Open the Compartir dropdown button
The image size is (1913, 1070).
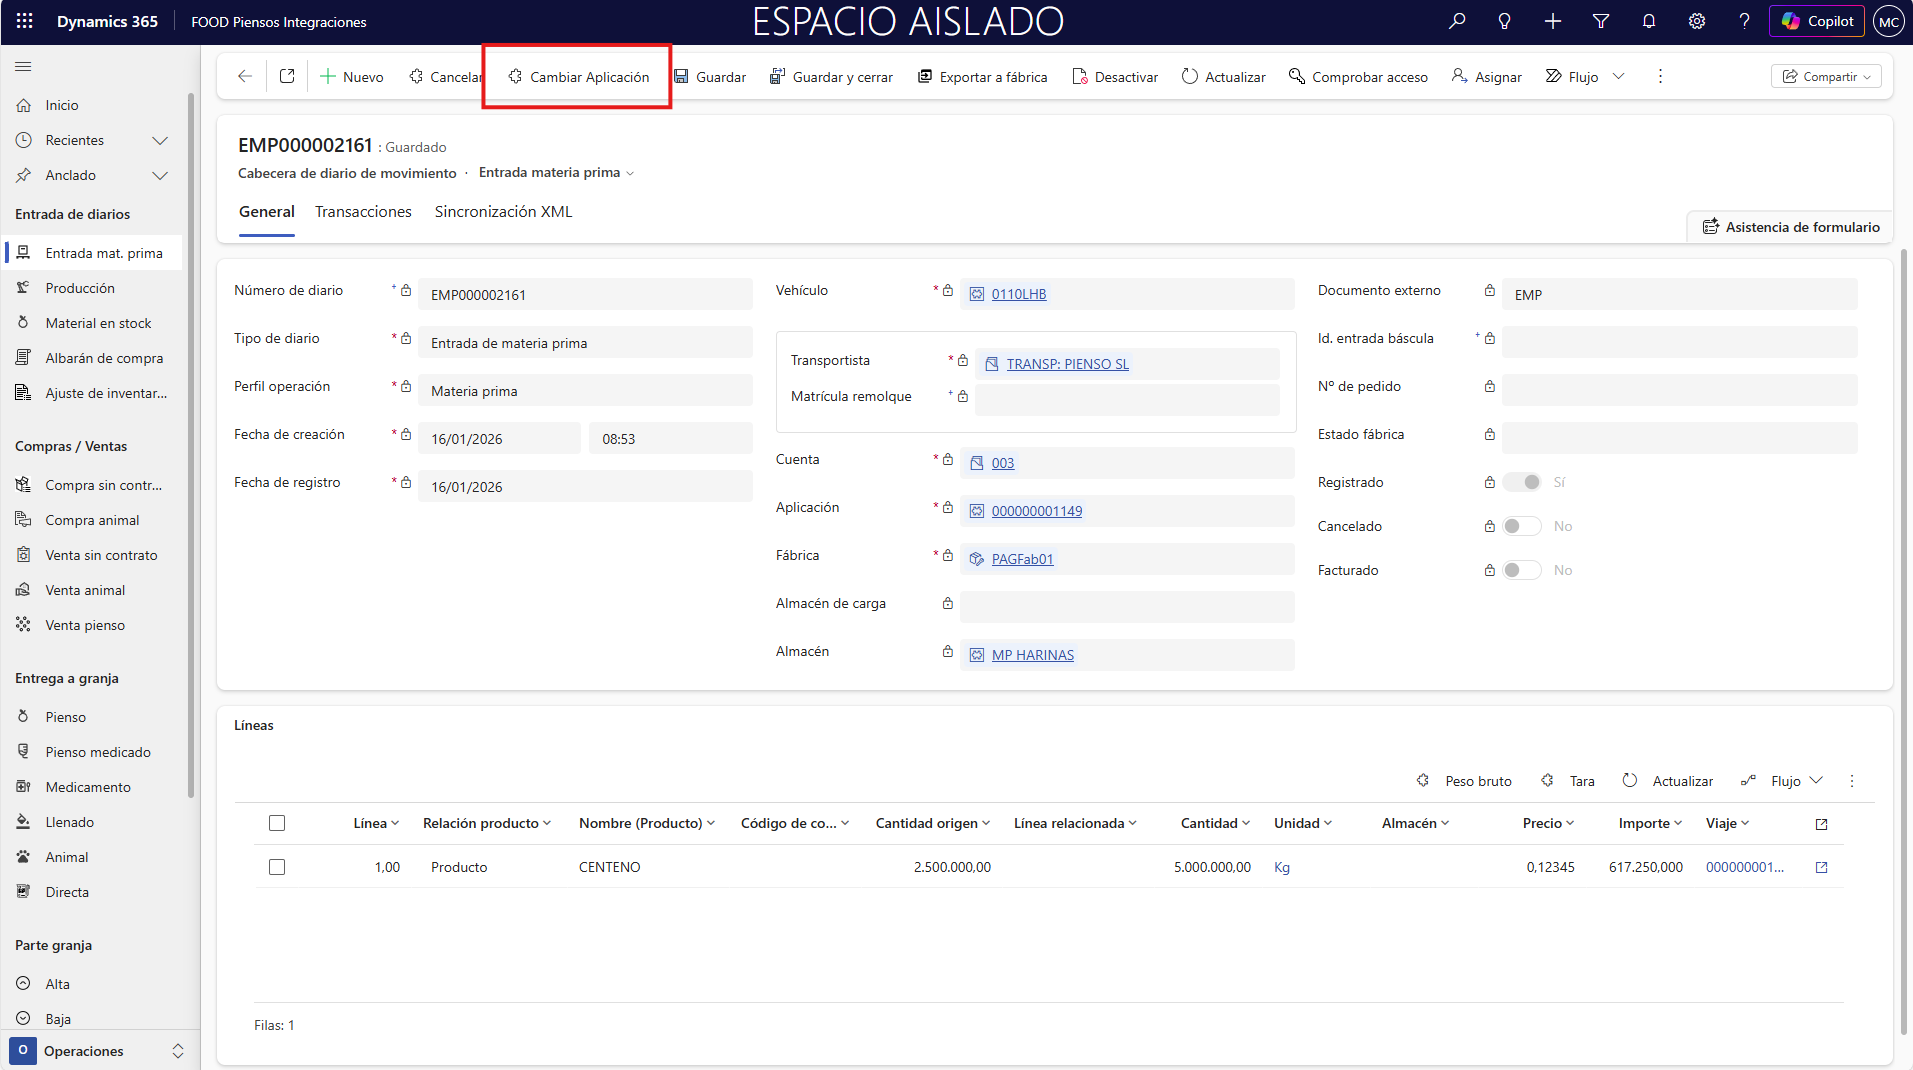(1826, 77)
